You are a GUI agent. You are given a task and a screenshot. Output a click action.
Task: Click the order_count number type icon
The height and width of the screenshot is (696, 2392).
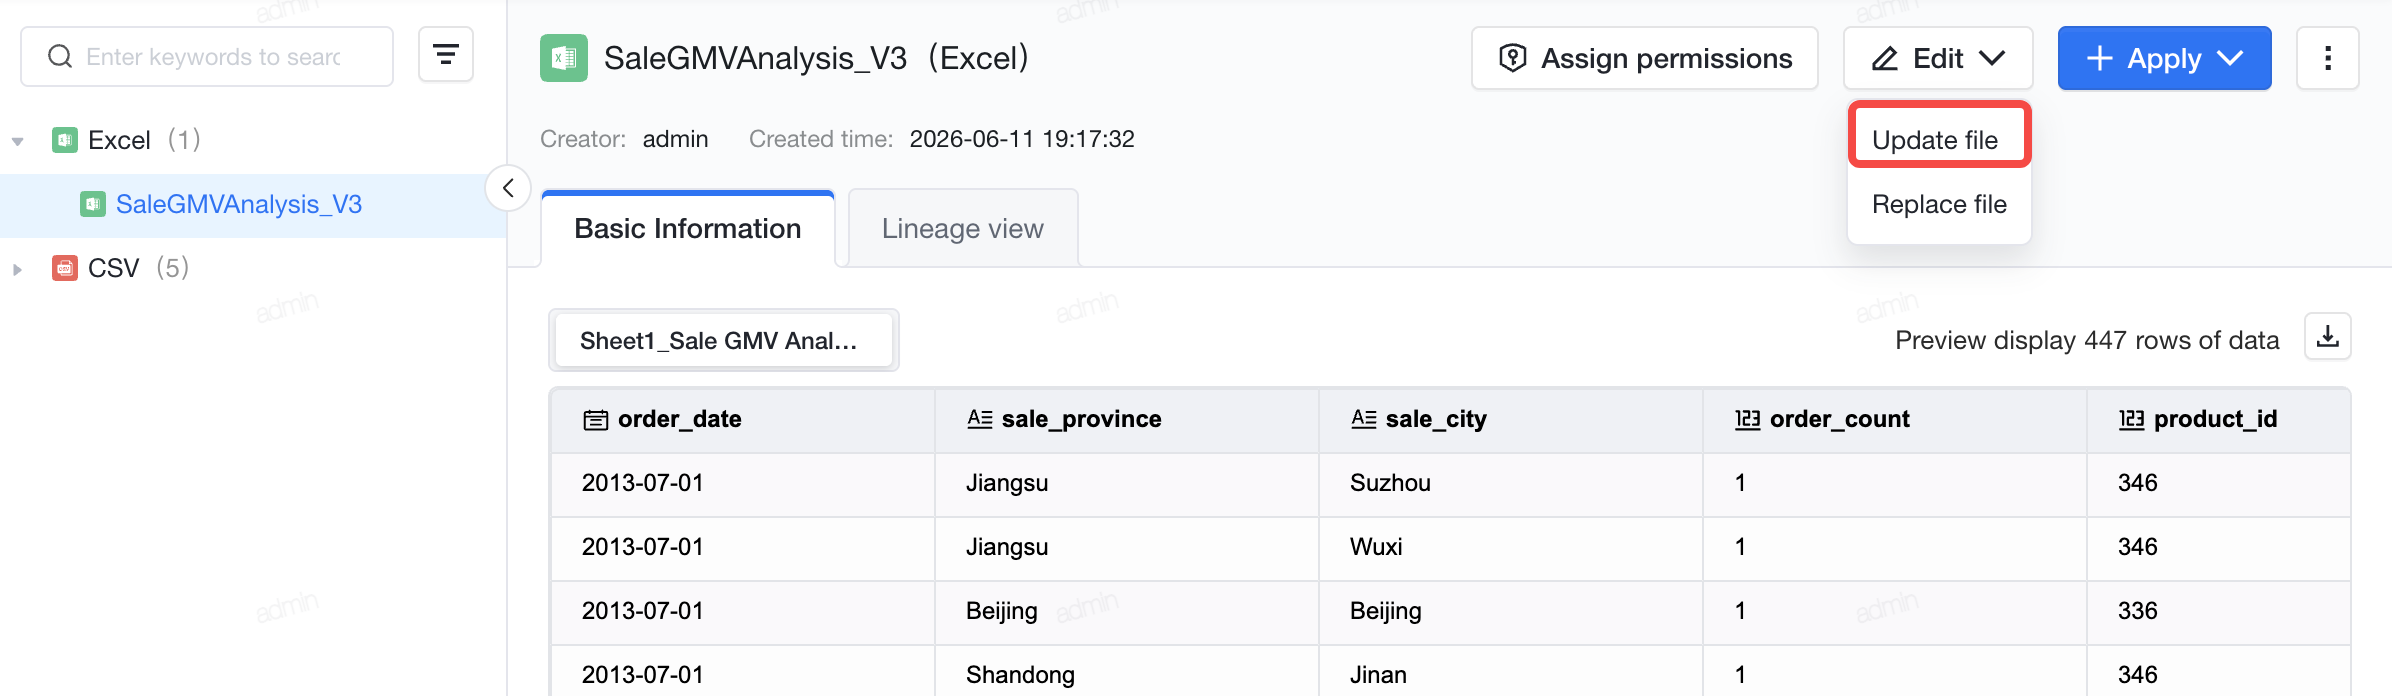tap(1748, 419)
